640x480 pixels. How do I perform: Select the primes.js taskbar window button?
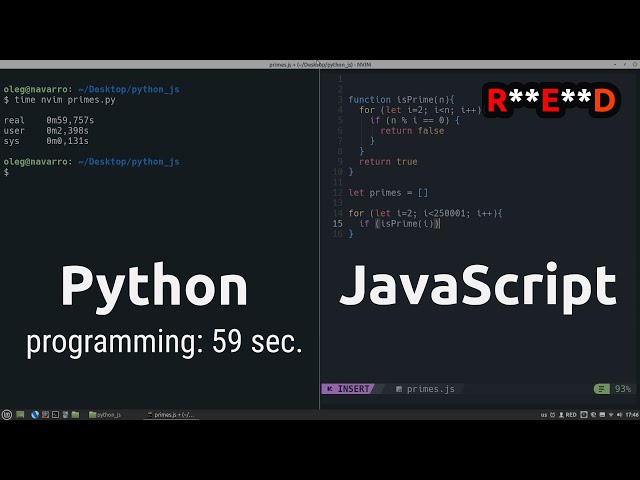tap(171, 415)
